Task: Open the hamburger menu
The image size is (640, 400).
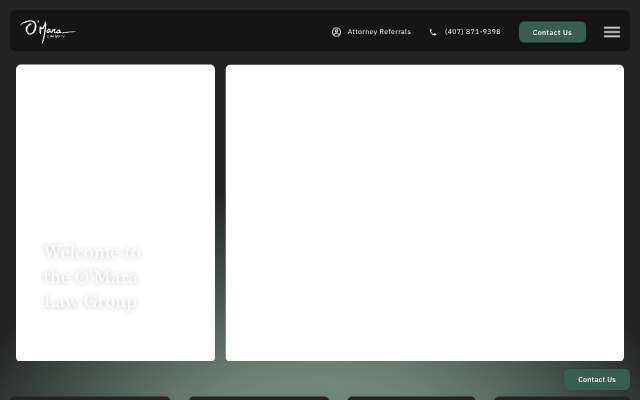Action: (612, 32)
